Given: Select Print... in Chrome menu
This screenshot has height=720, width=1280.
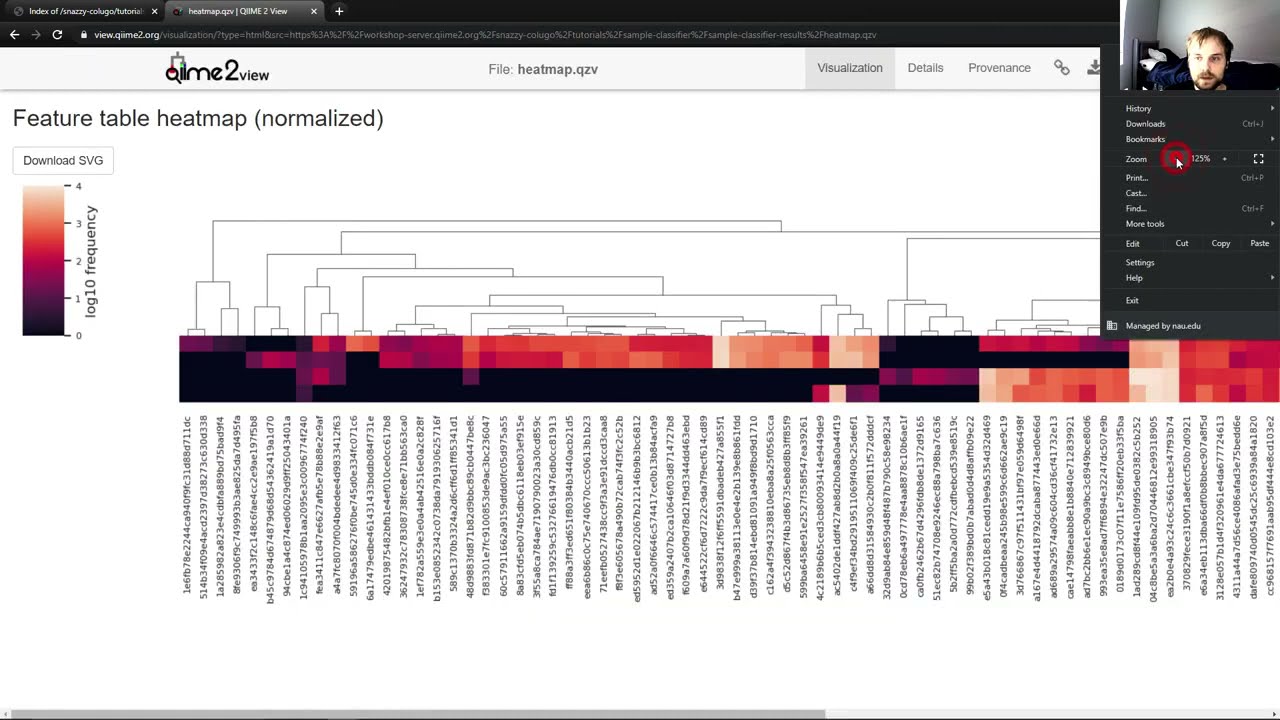Looking at the screenshot, I should pyautogui.click(x=1190, y=178).
